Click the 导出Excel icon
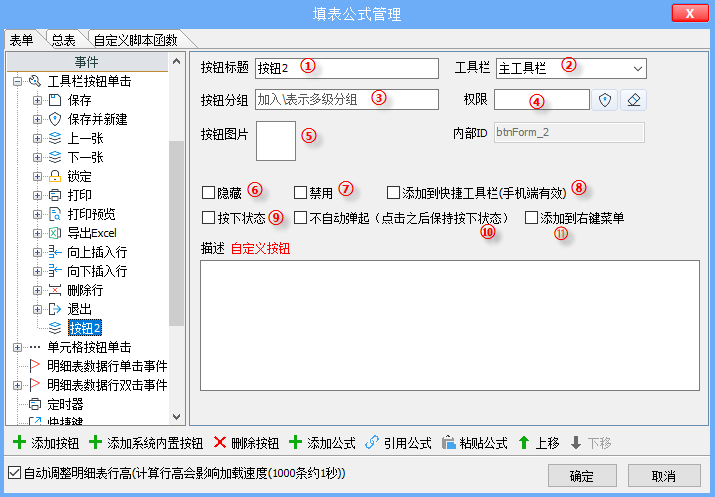 tap(55, 233)
